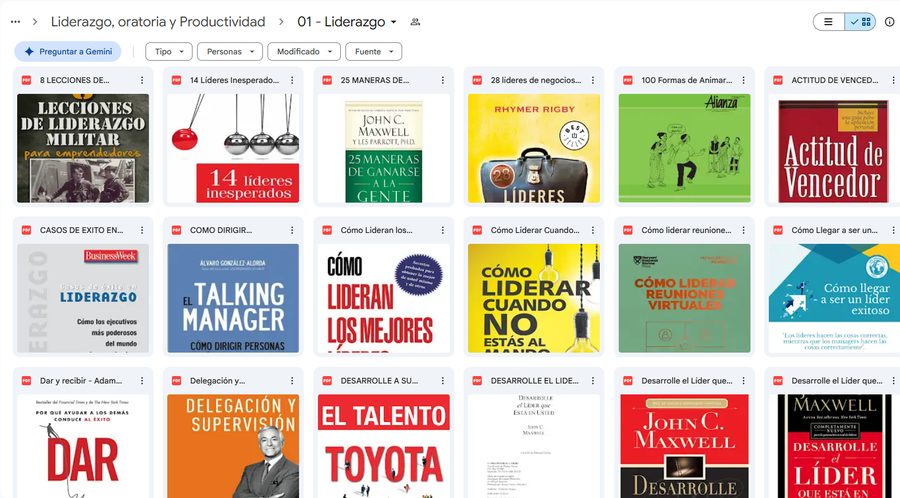Viewport: 900px width, 498px height.
Task: Select Delegación y Supervisión cover thumbnail
Action: [x=233, y=446]
